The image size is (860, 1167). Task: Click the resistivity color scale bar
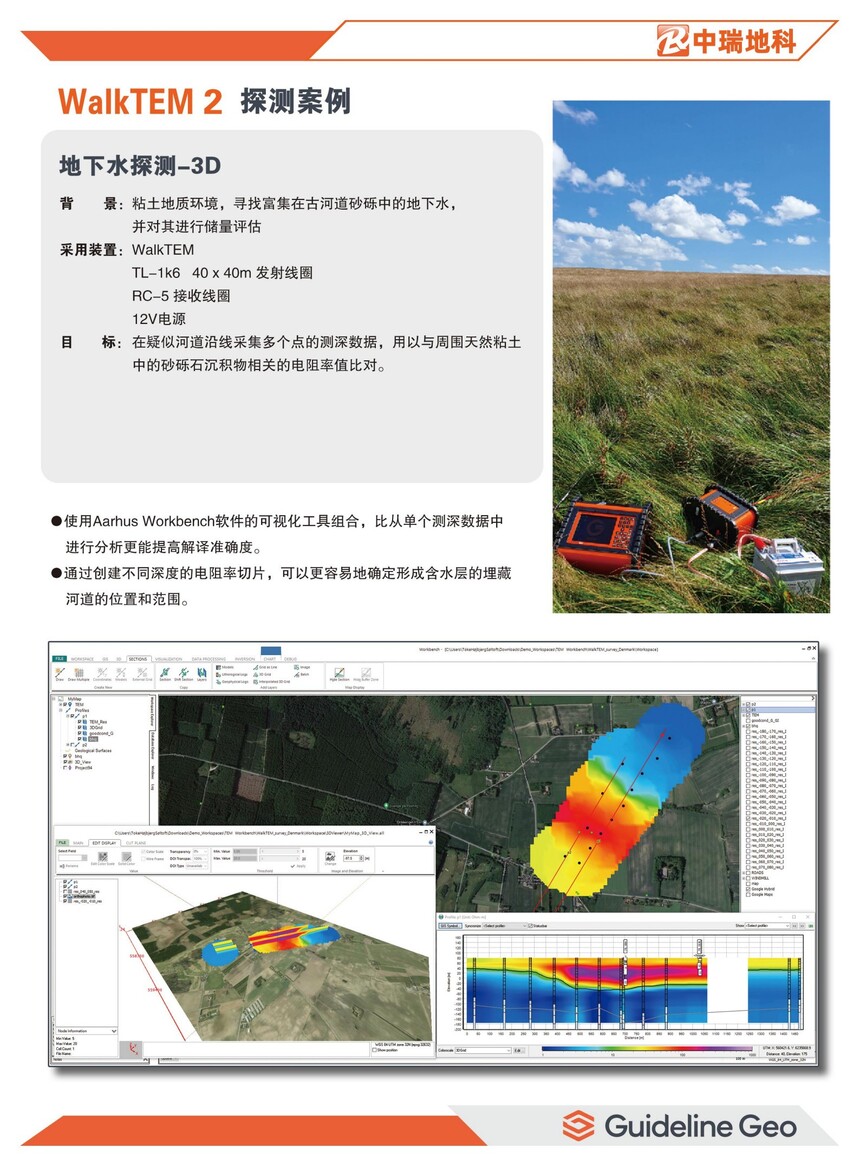(x=647, y=1049)
